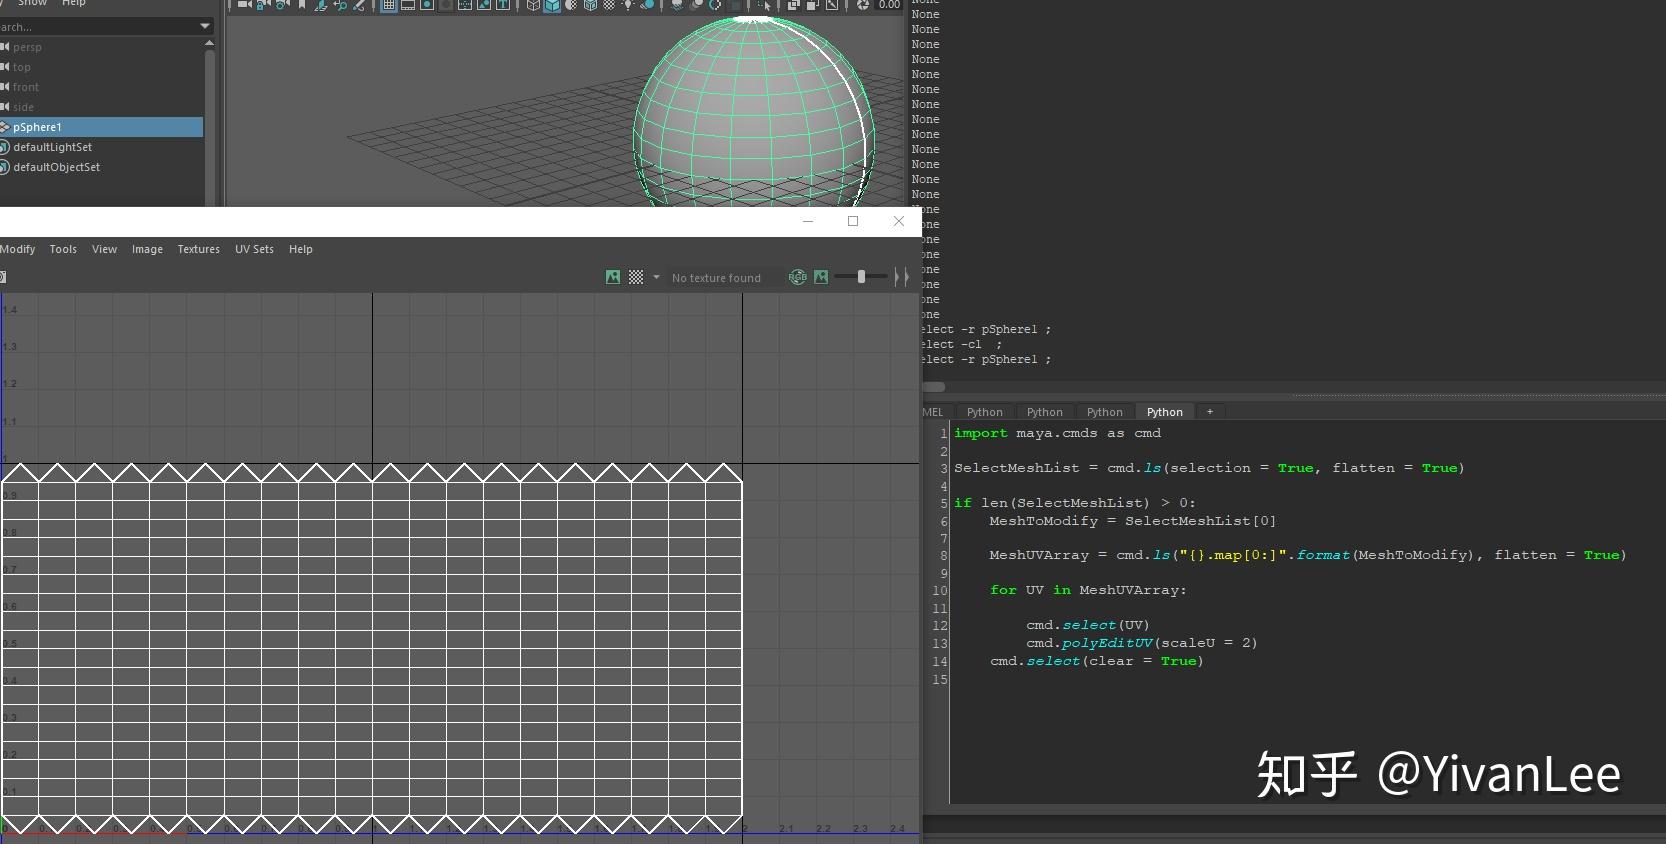
Task: Toggle the viewport grid display icon
Action: (389, 5)
